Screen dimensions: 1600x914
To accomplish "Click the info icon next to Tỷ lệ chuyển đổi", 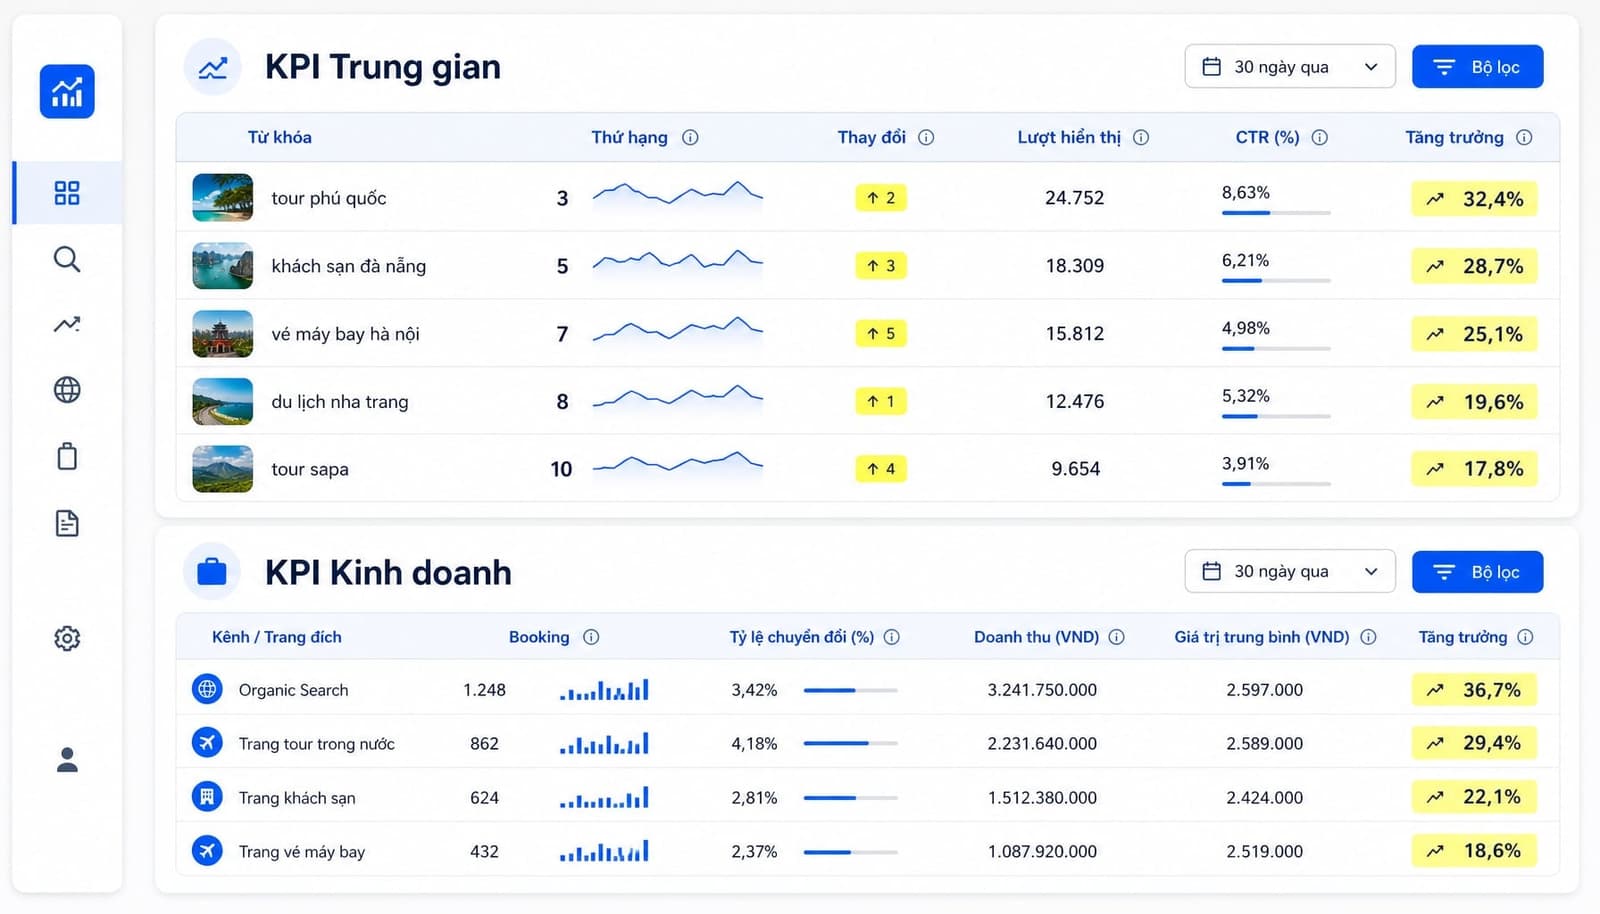I will click(x=892, y=637).
